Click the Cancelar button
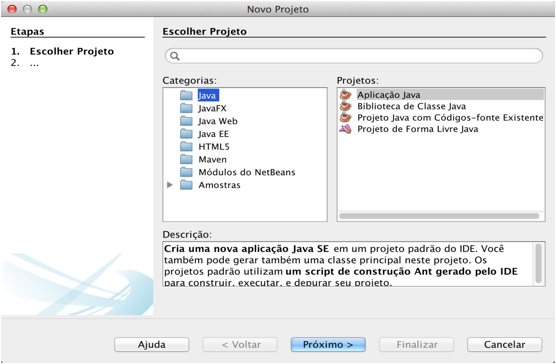The width and height of the screenshot is (556, 364). [505, 345]
